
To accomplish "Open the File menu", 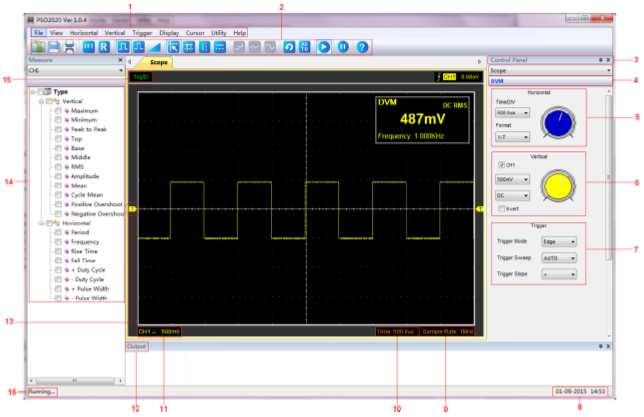I will [38, 32].
